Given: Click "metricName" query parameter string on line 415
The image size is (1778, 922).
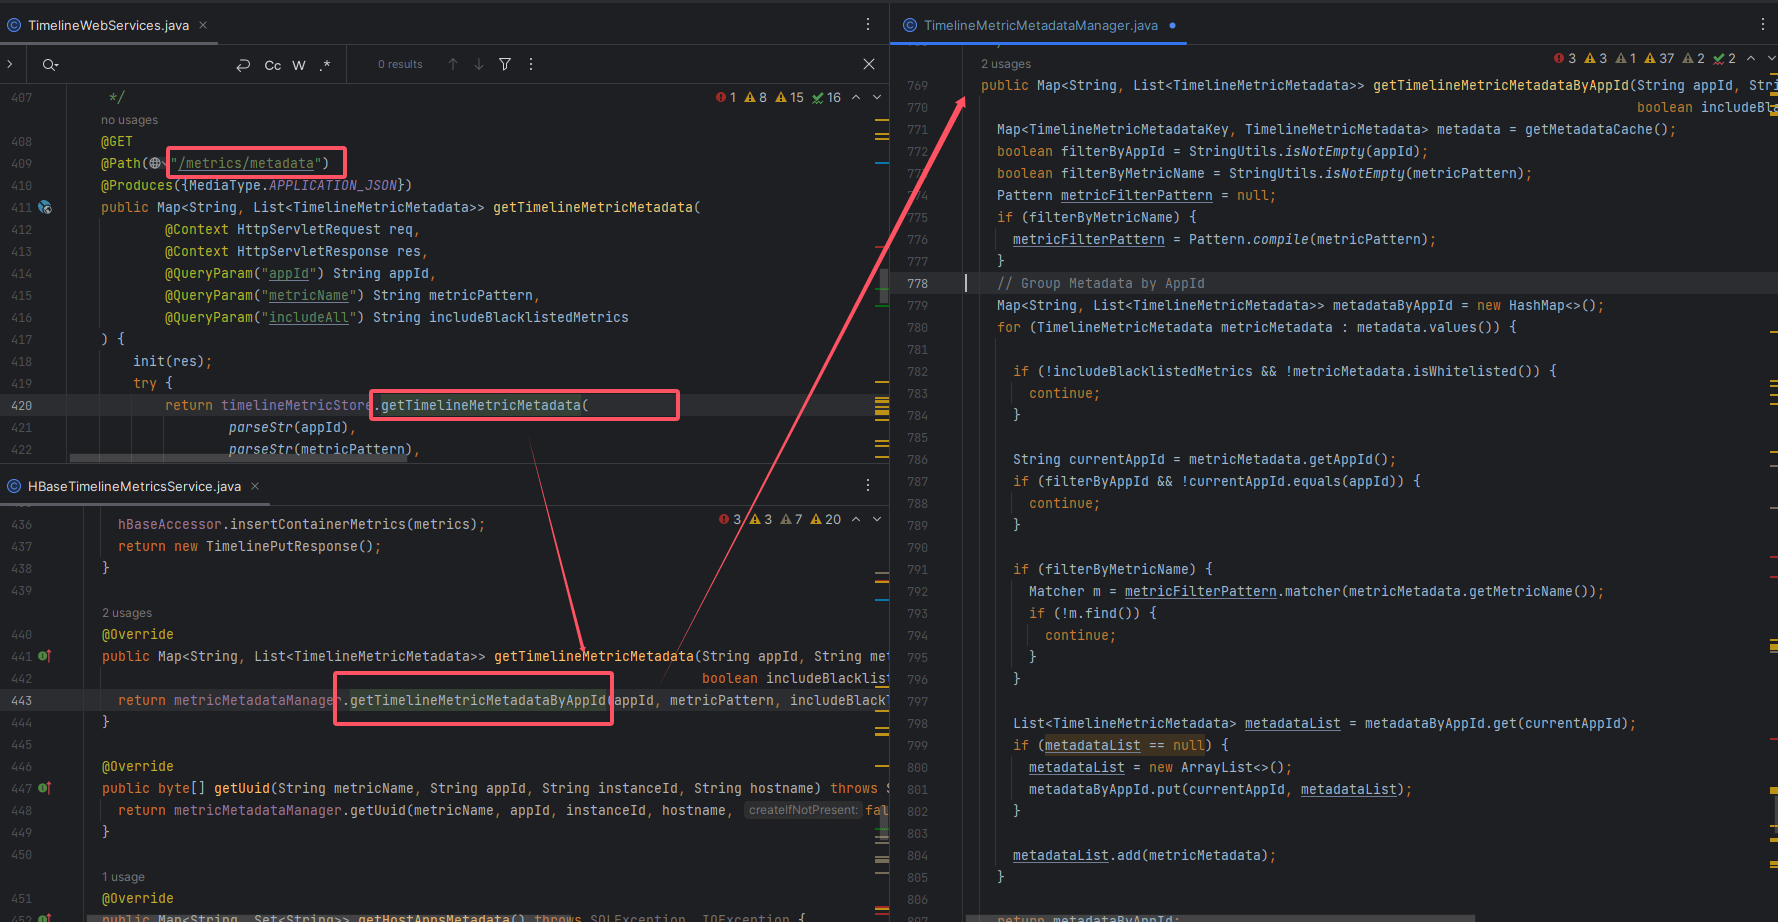Looking at the screenshot, I should [309, 295].
